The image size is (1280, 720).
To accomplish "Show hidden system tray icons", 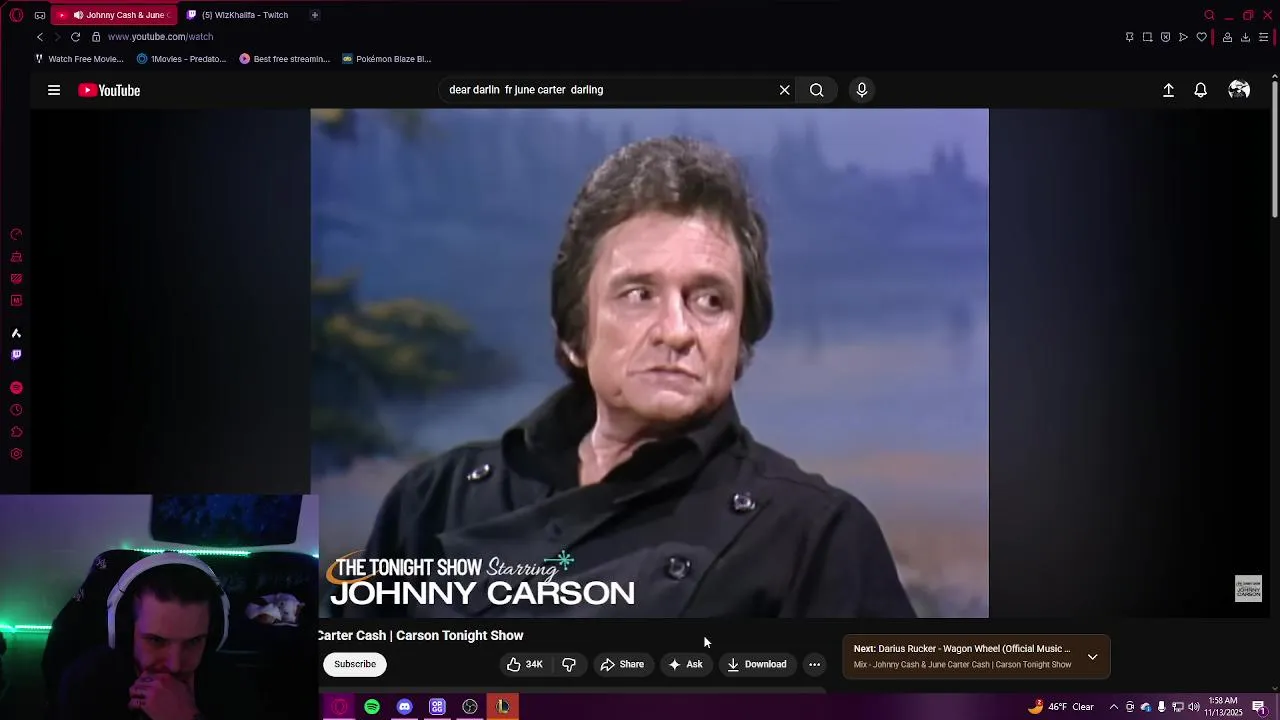I will [x=1114, y=707].
